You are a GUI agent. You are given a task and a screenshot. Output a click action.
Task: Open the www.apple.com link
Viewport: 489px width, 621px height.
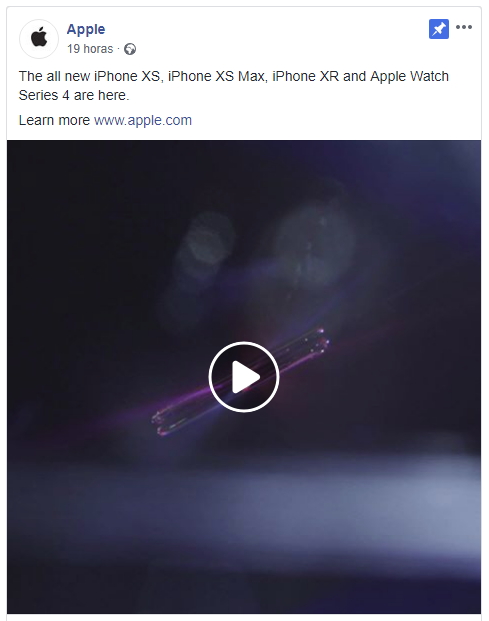(143, 120)
